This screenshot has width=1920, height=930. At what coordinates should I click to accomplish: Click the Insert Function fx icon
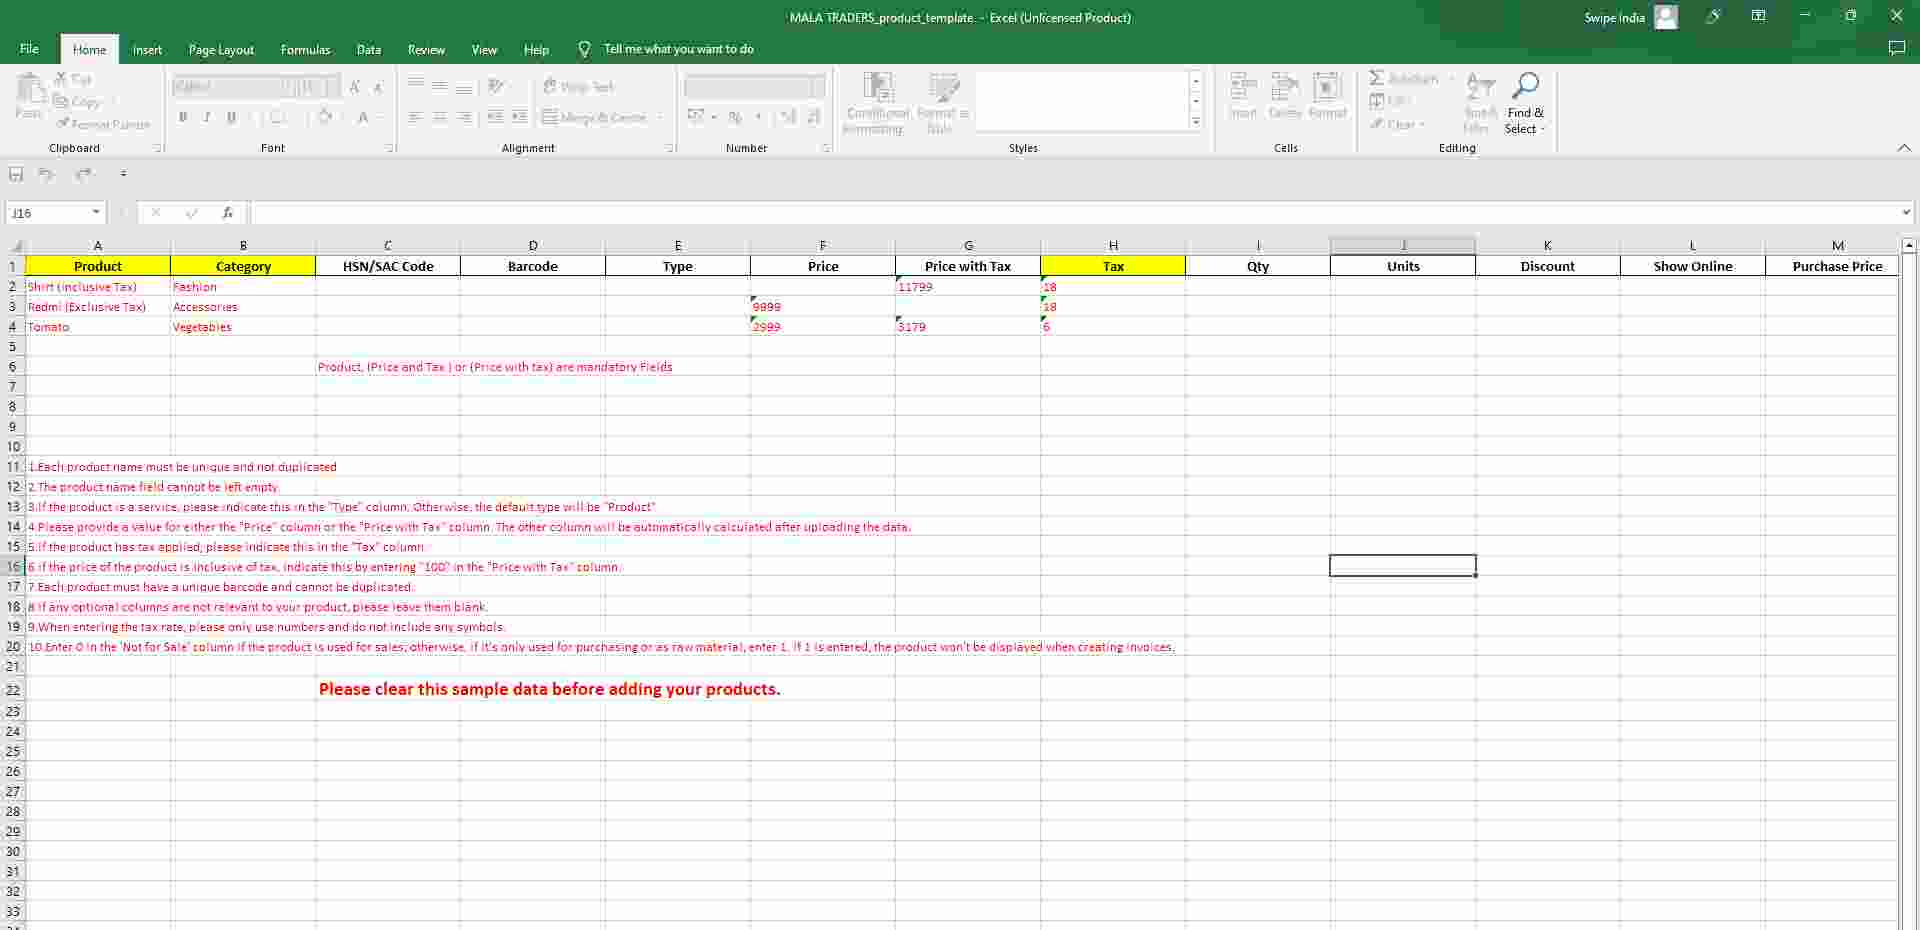click(228, 213)
